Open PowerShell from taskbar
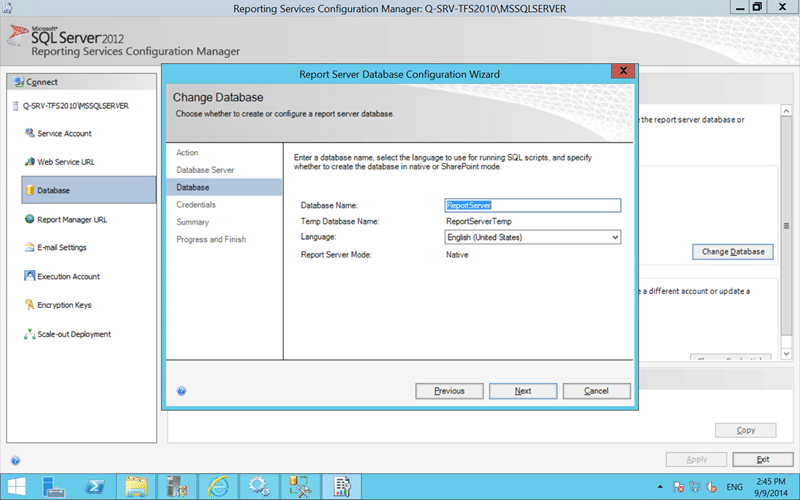 [x=95, y=487]
